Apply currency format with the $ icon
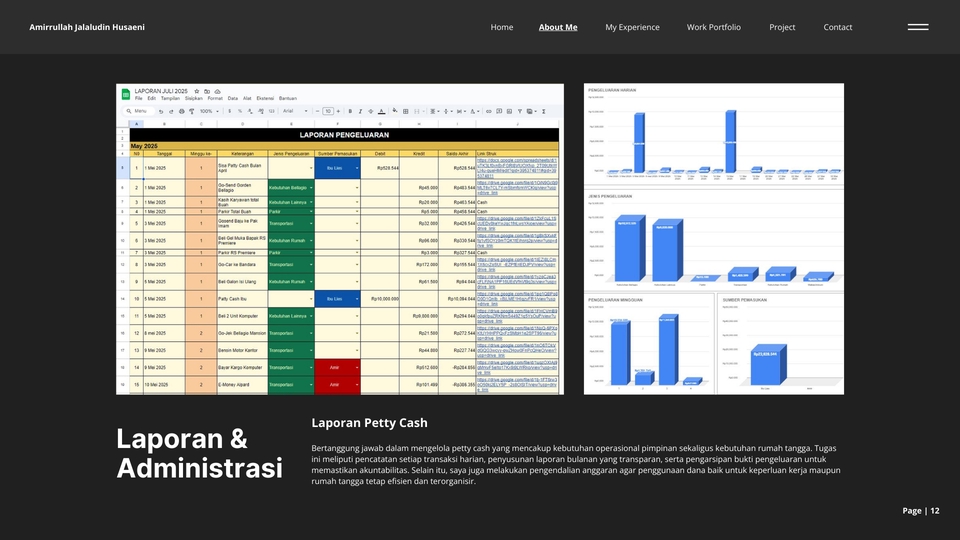This screenshot has width=960, height=540. click(x=230, y=111)
